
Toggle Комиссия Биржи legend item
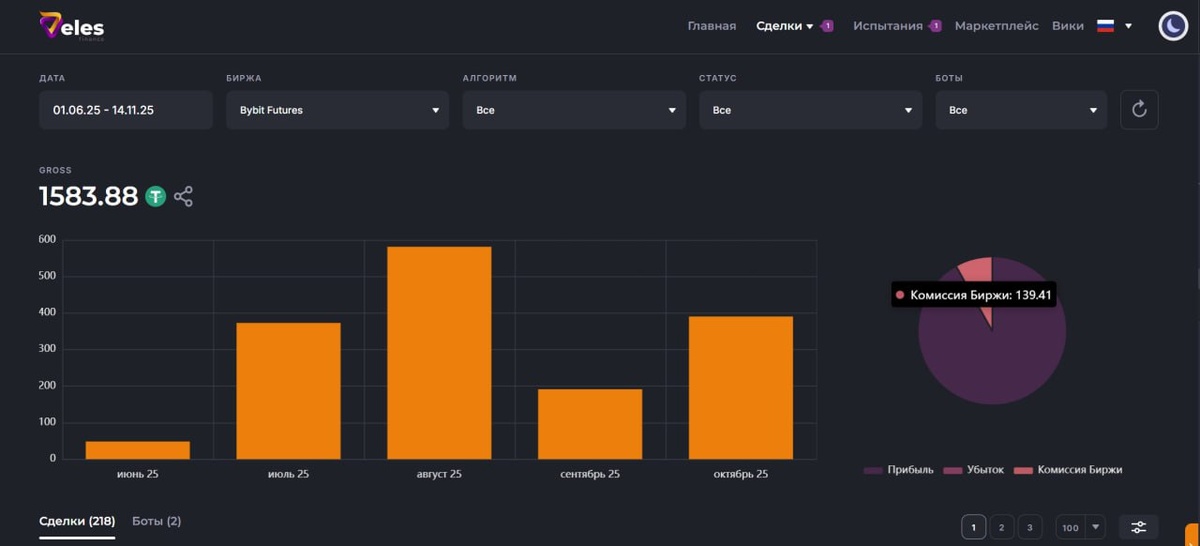pos(1069,470)
